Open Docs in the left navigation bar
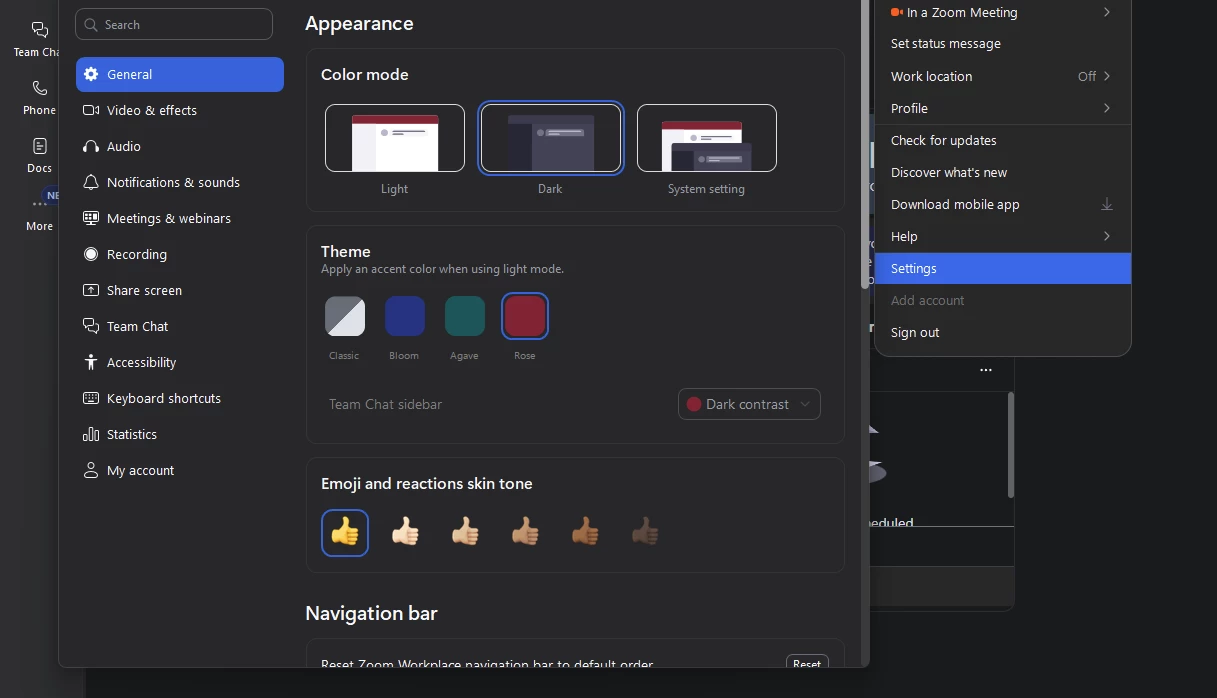Screen dimensions: 1217x698 point(39,156)
